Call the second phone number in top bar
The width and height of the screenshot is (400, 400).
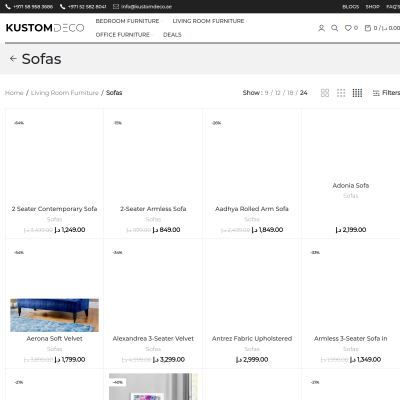pyautogui.click(x=83, y=7)
